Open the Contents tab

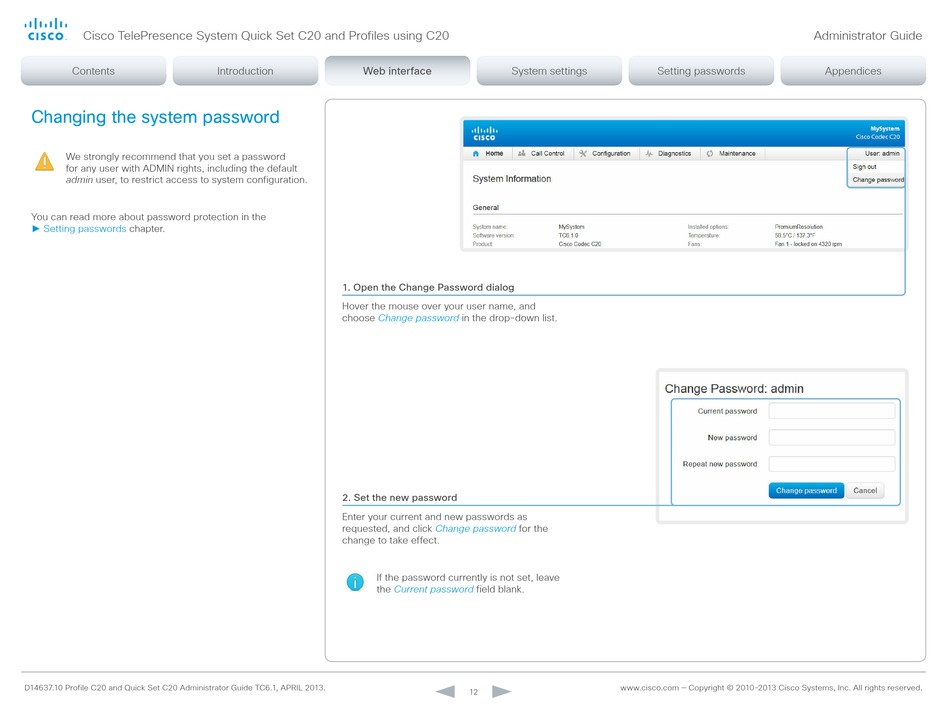[93, 71]
